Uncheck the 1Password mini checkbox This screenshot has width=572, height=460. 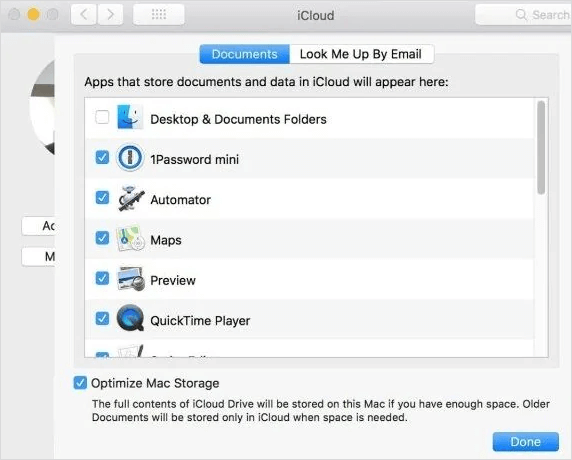point(102,158)
